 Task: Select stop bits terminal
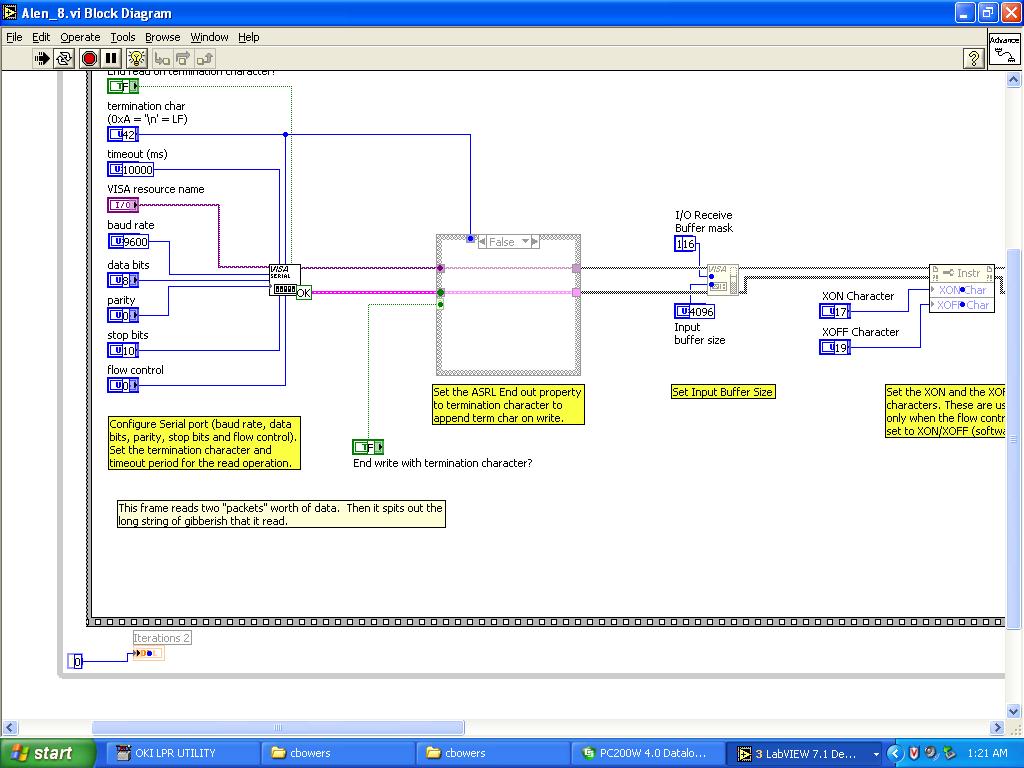123,351
